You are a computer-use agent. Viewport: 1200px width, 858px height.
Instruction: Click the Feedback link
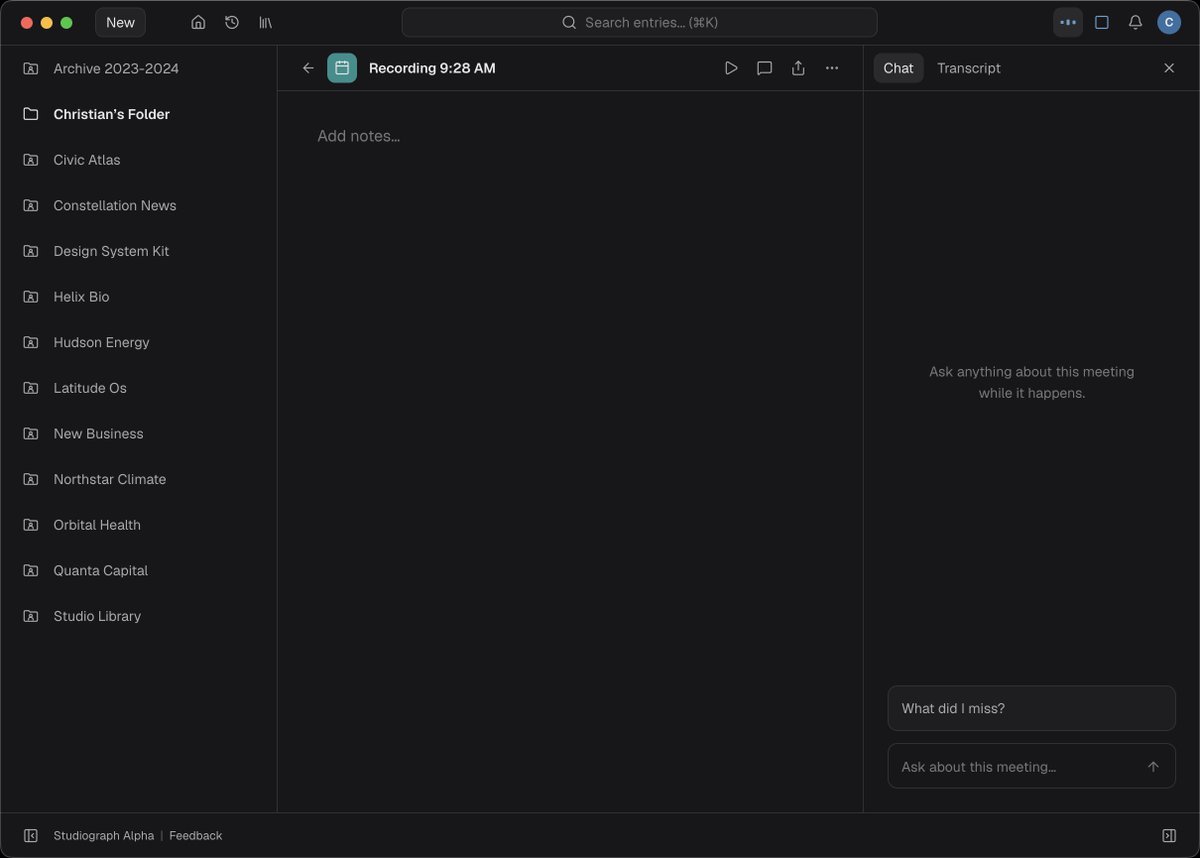point(196,835)
